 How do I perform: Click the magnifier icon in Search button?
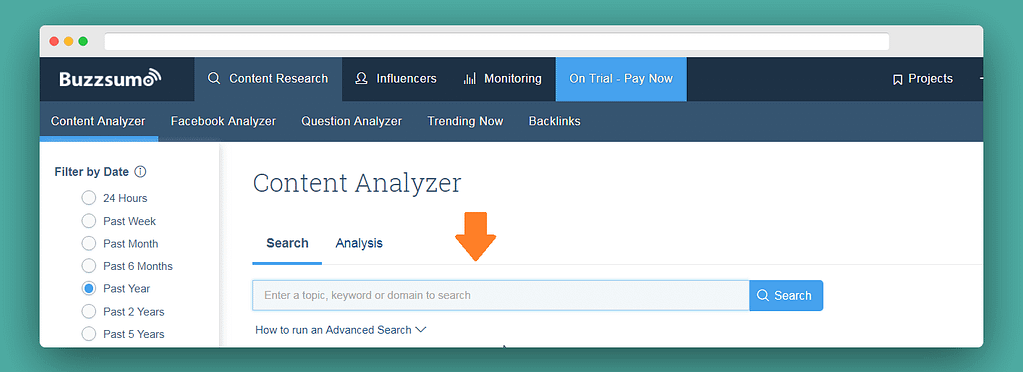(x=763, y=296)
